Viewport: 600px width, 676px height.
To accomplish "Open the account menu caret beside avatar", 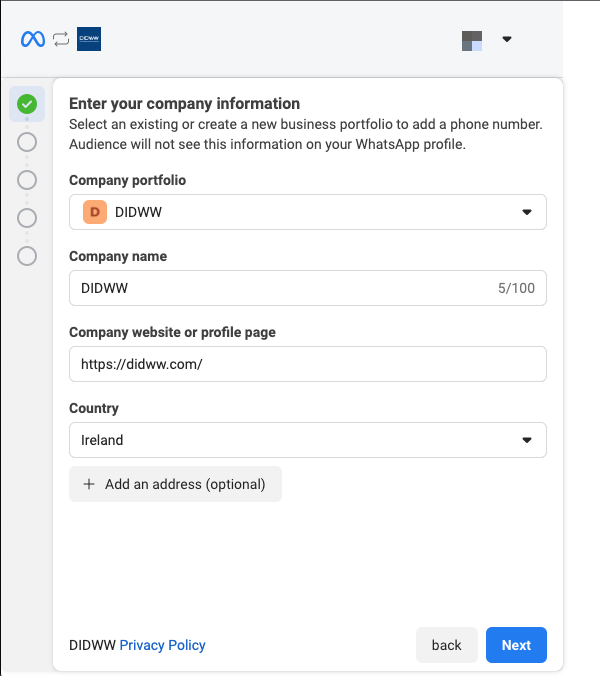I will point(507,40).
